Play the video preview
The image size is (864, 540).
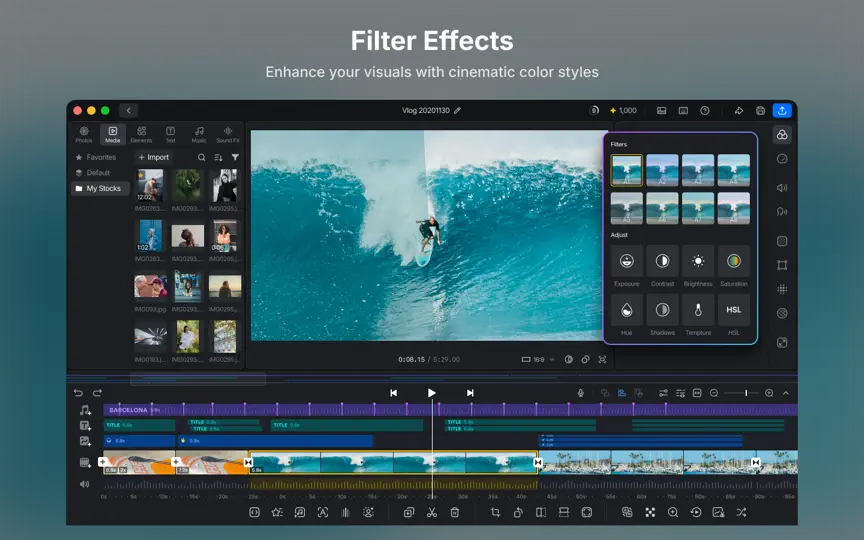431,393
